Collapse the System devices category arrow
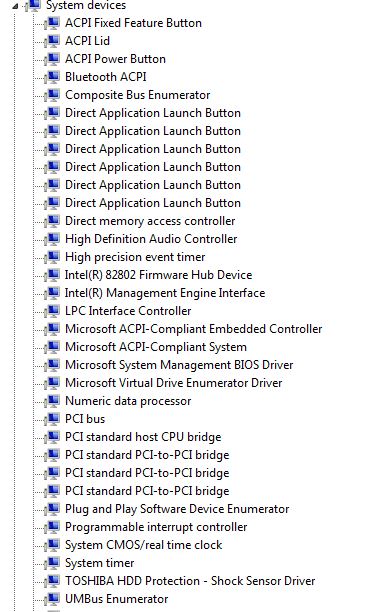 [x=15, y=5]
